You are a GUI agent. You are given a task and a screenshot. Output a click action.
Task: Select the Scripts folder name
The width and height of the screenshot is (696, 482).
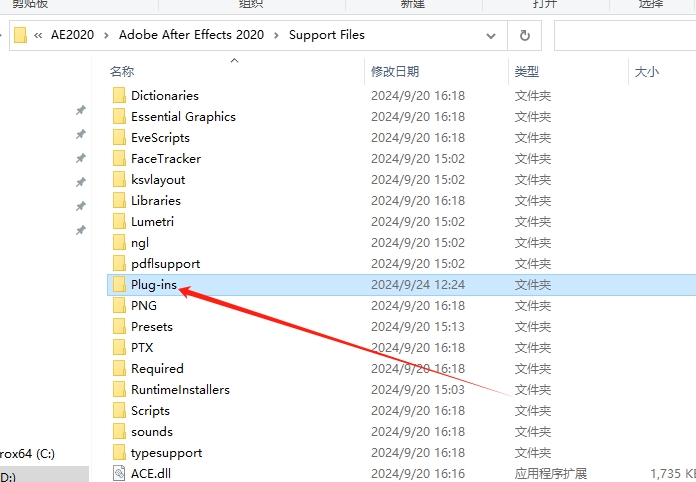click(150, 411)
